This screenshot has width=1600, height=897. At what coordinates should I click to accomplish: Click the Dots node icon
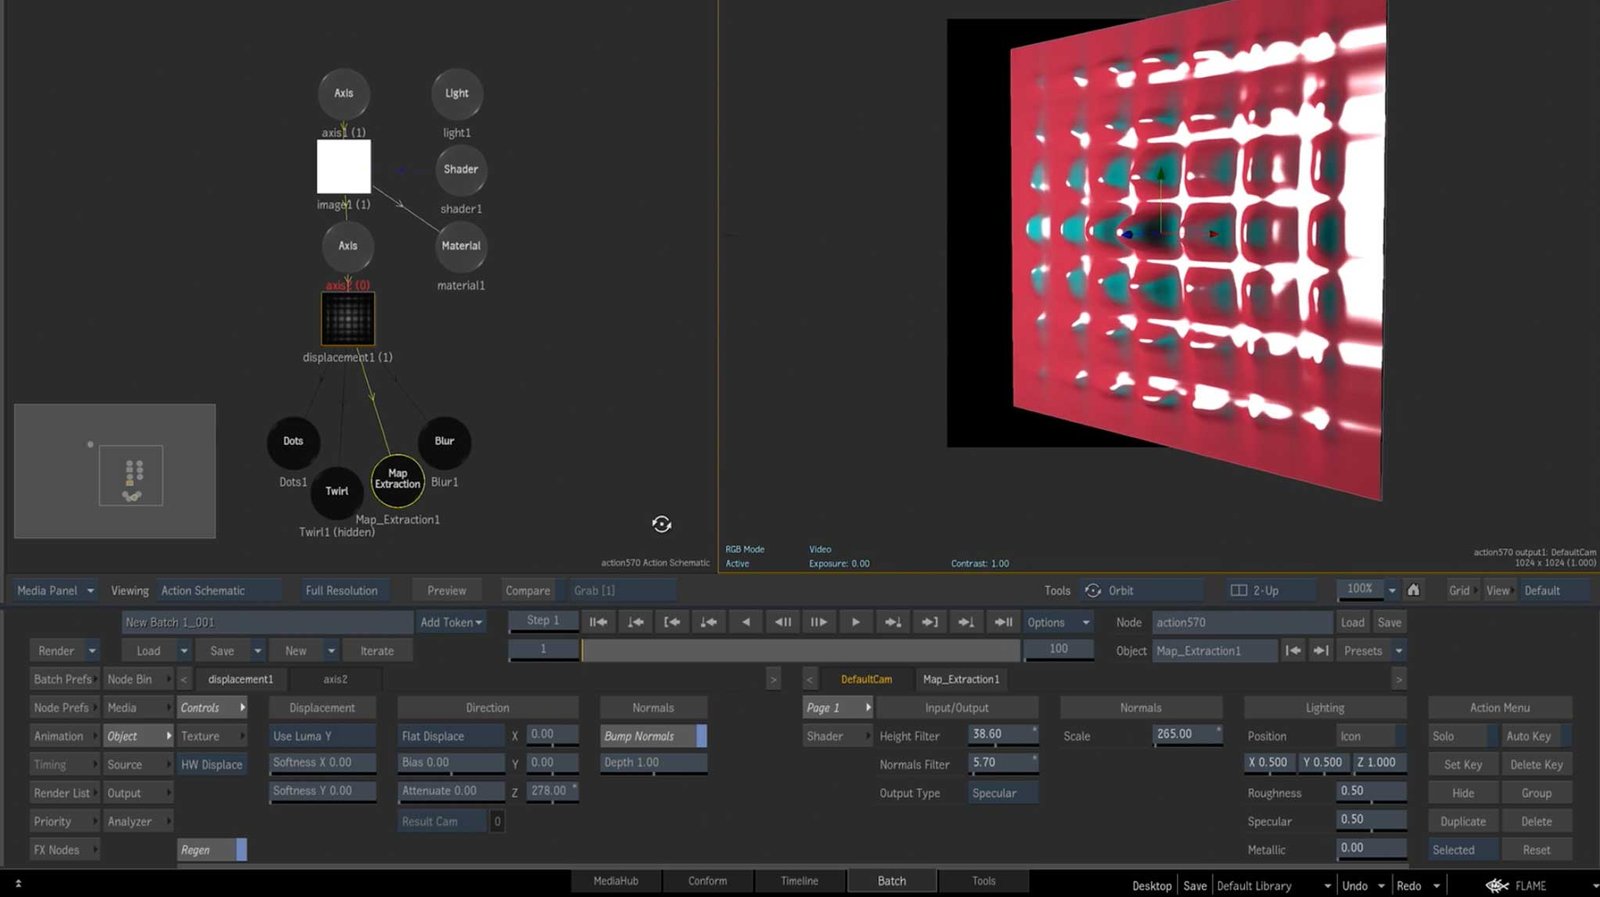(292, 442)
